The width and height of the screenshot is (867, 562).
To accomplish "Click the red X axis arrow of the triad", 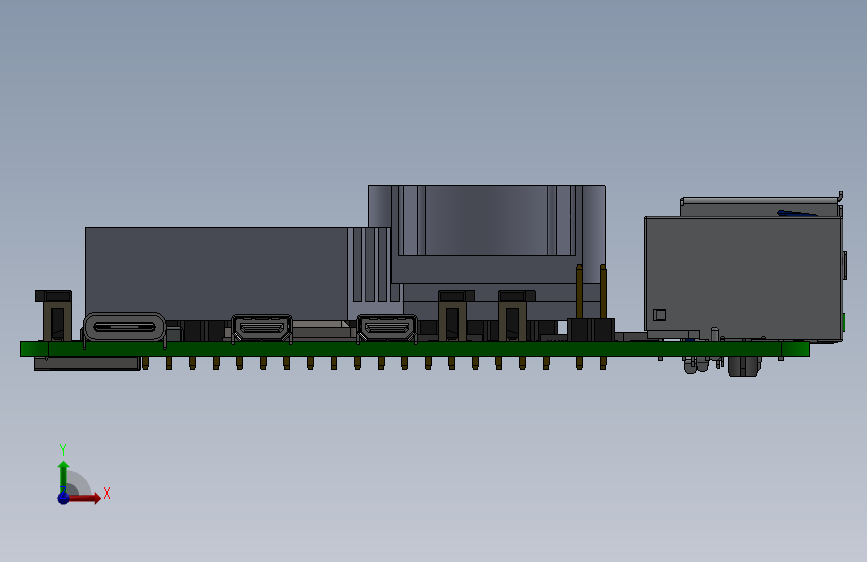I will pyautogui.click(x=85, y=498).
